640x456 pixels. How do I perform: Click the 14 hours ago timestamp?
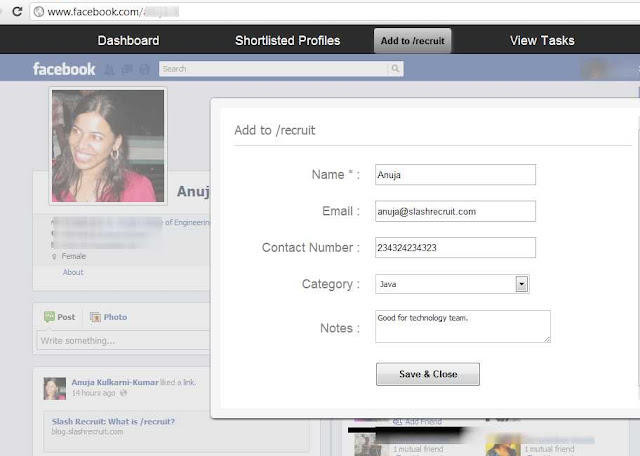coord(93,393)
